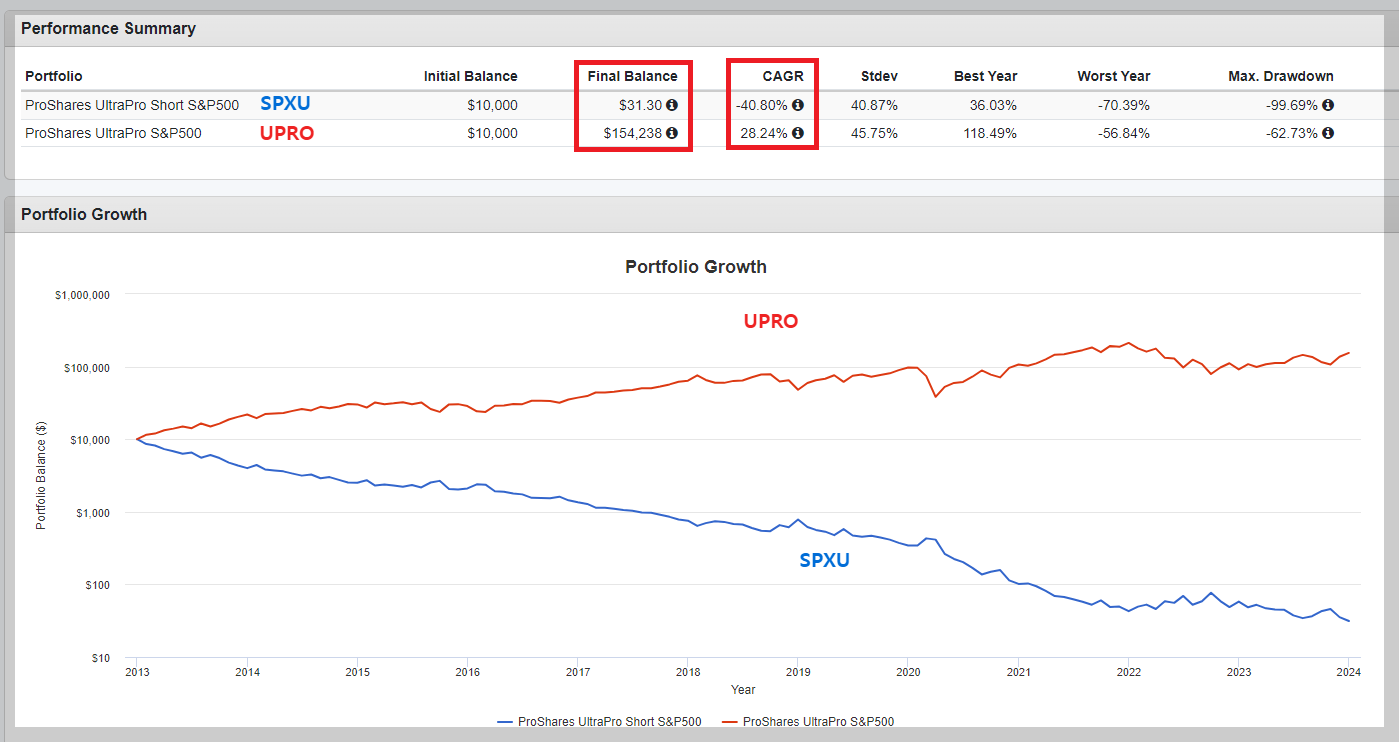Open info icon beside -40.80% CAGR
The image size is (1399, 742).
[x=798, y=105]
